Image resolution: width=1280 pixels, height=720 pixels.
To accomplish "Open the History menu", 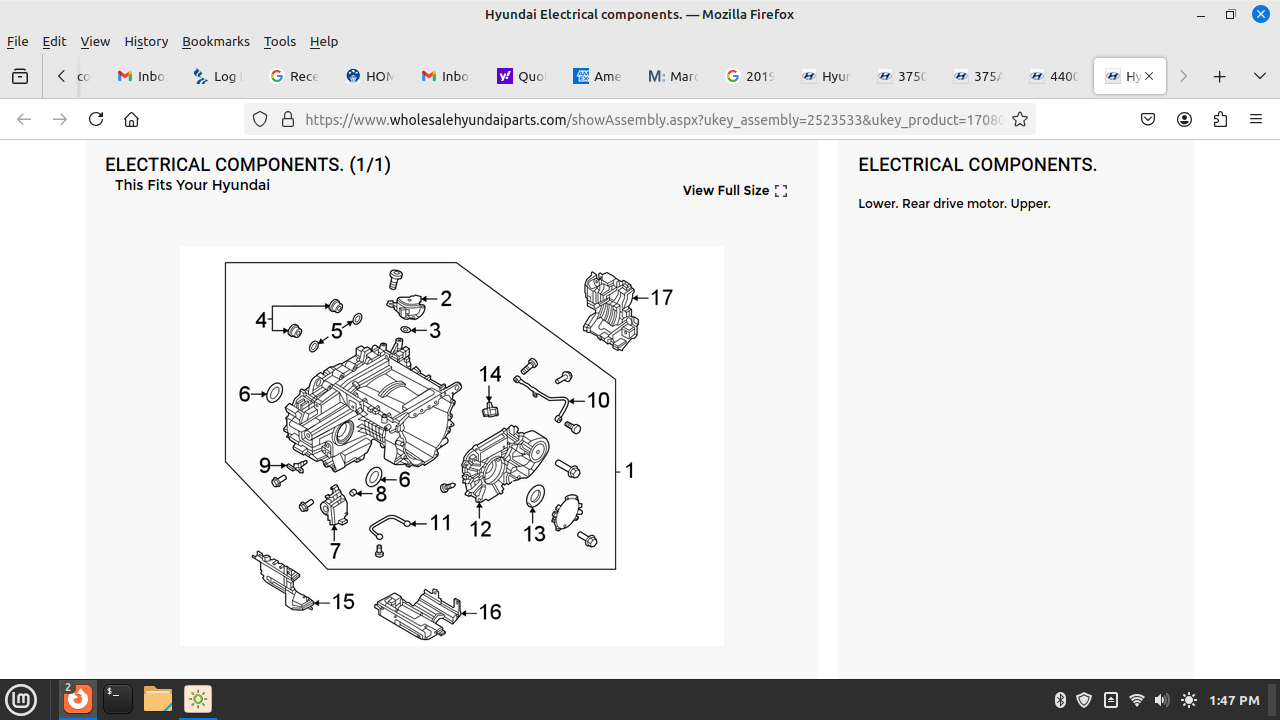I will click(x=146, y=41).
